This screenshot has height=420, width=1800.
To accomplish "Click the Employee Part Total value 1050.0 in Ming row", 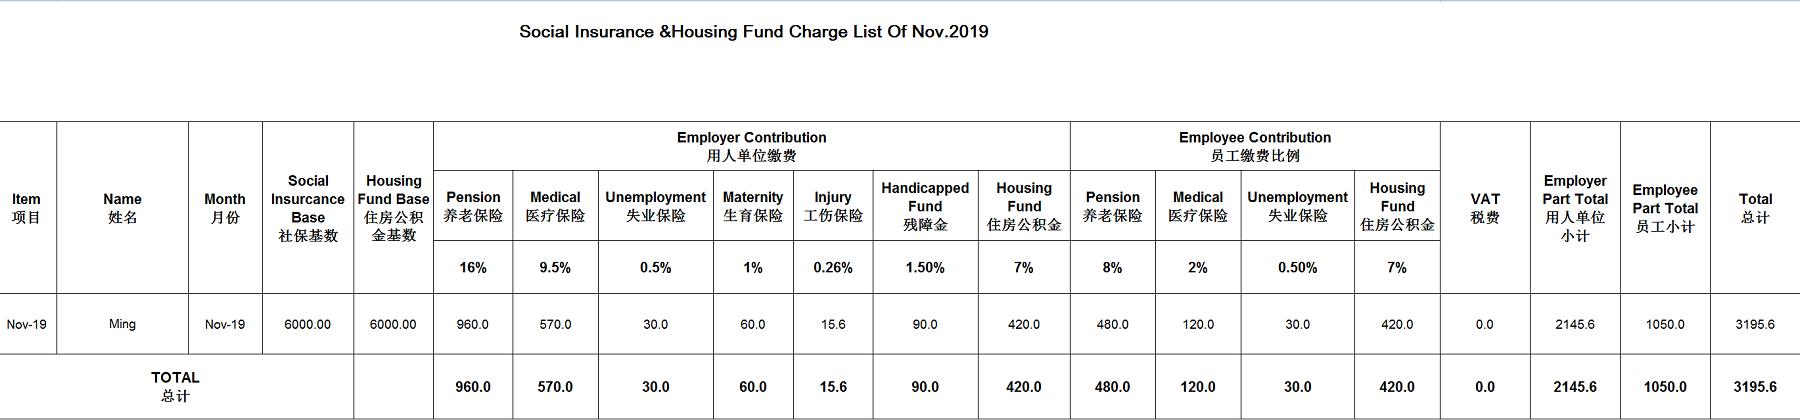I will pyautogui.click(x=1665, y=324).
